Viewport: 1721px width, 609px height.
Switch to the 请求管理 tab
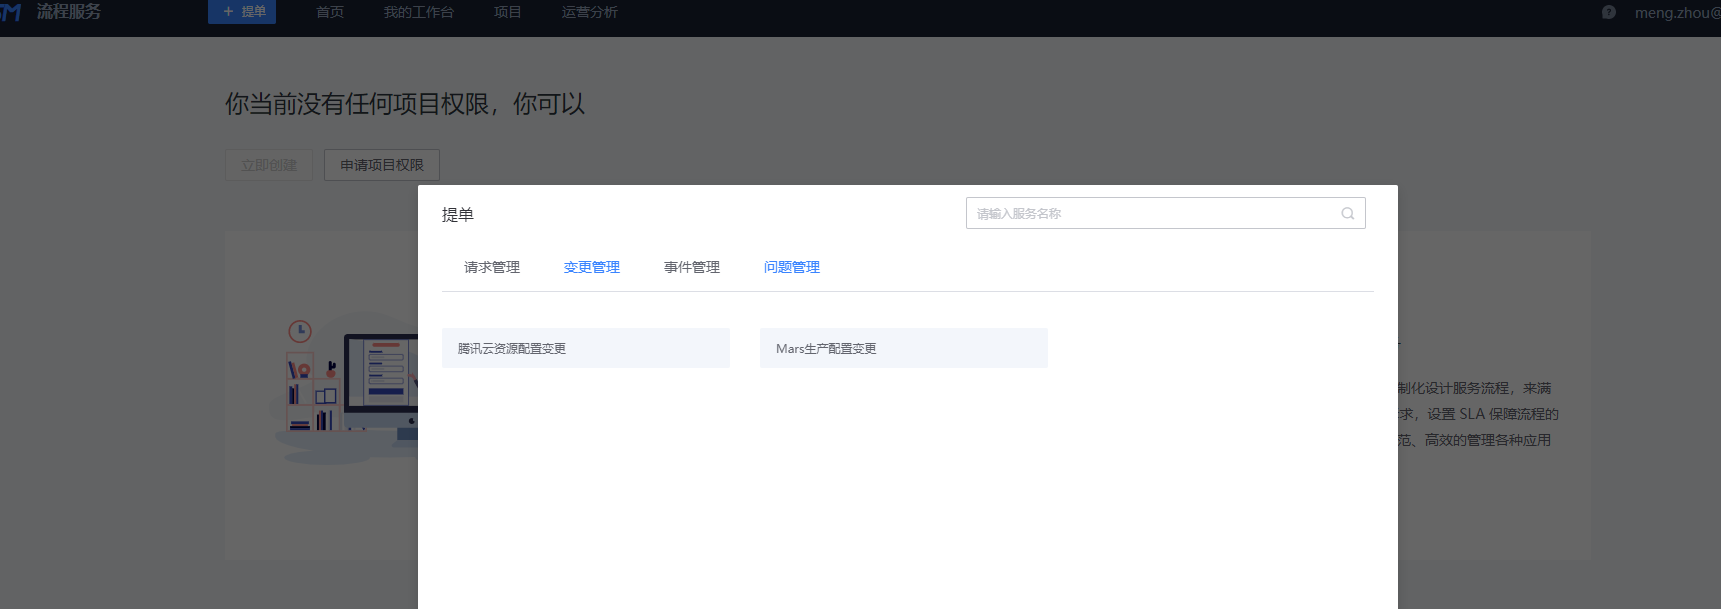click(492, 267)
